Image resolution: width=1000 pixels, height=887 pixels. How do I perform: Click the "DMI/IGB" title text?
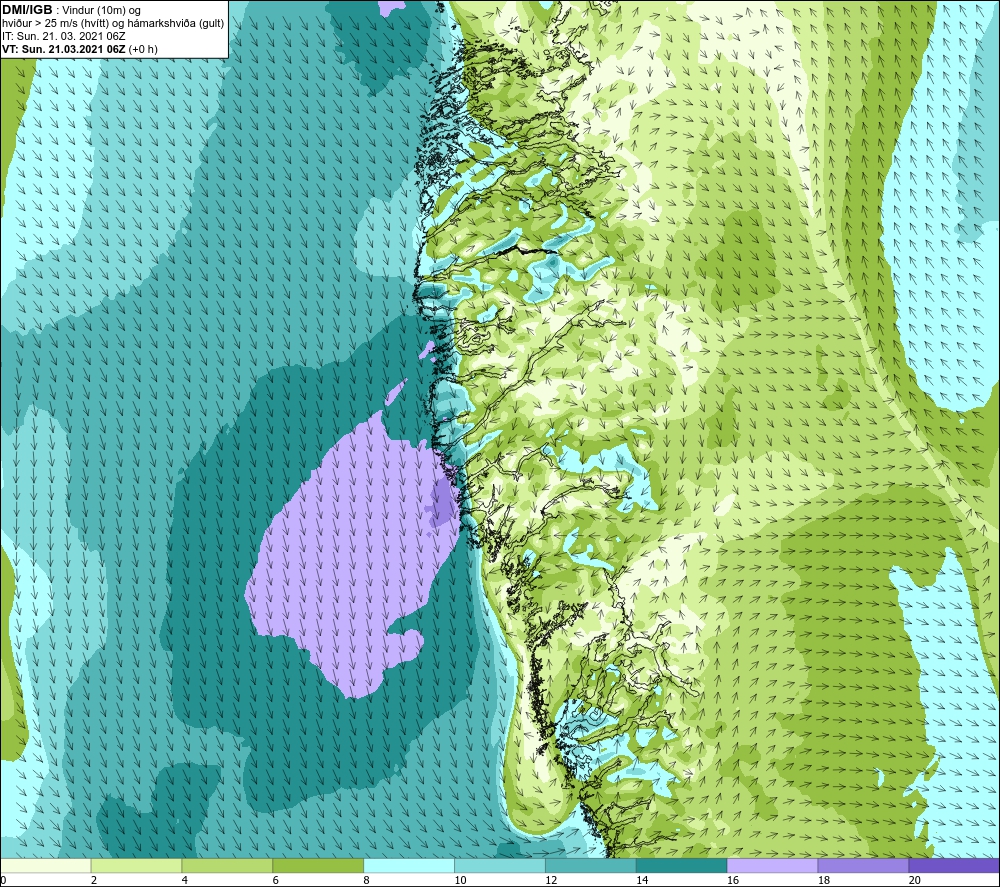[27, 10]
